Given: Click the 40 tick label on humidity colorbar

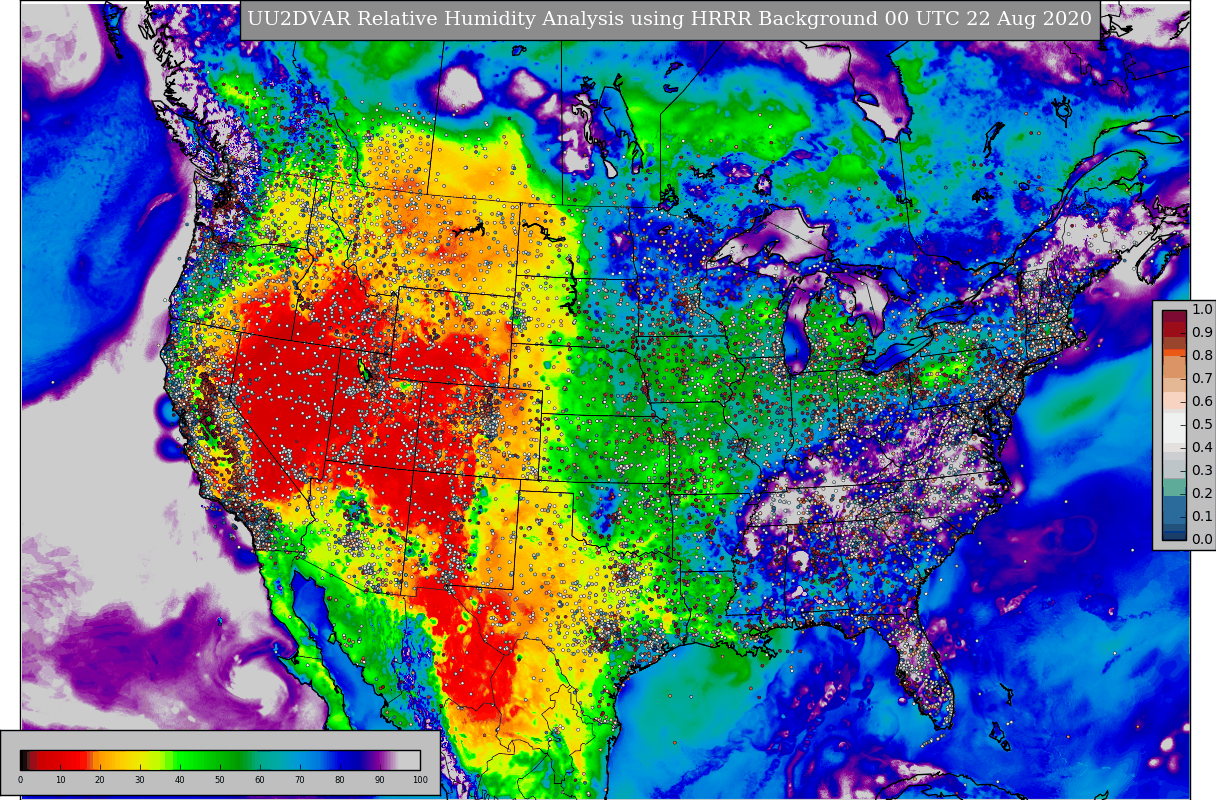Looking at the screenshot, I should click(180, 780).
